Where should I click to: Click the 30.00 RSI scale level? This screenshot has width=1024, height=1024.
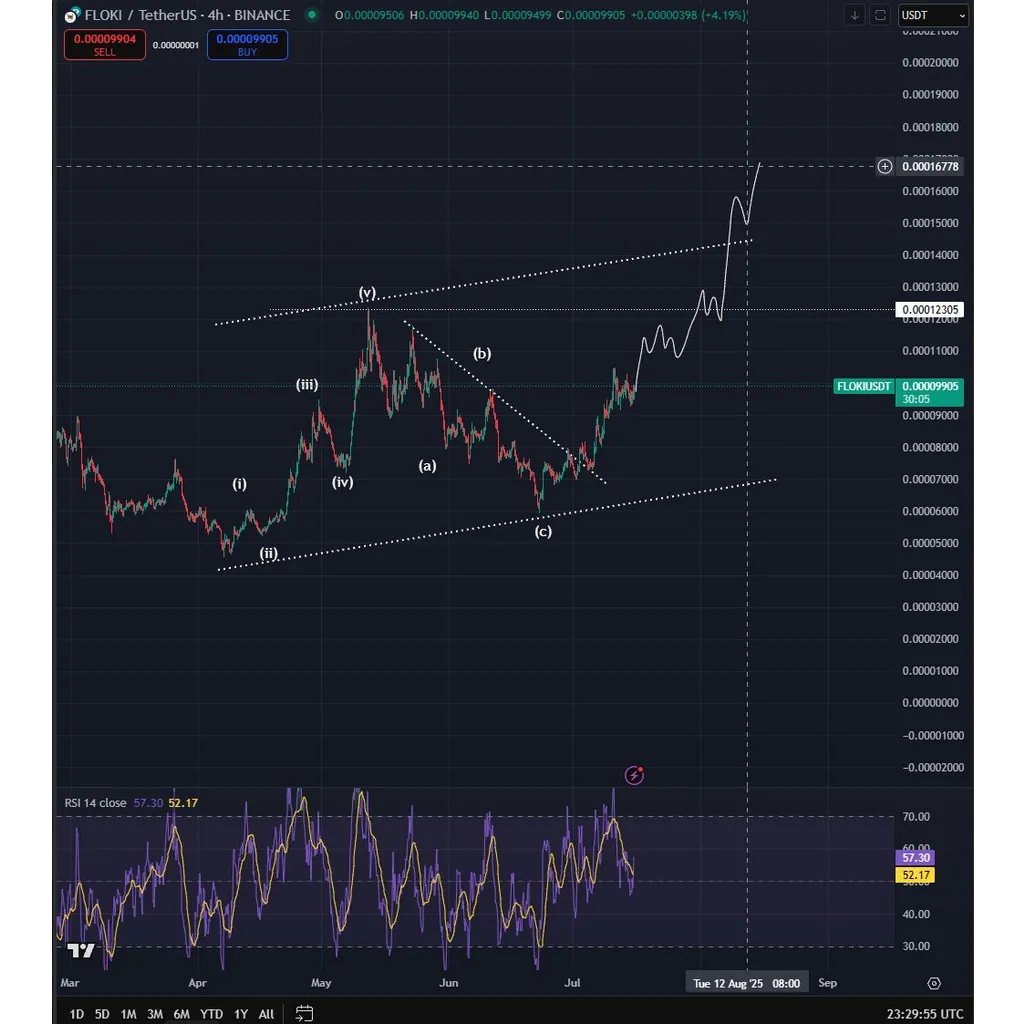pos(916,946)
